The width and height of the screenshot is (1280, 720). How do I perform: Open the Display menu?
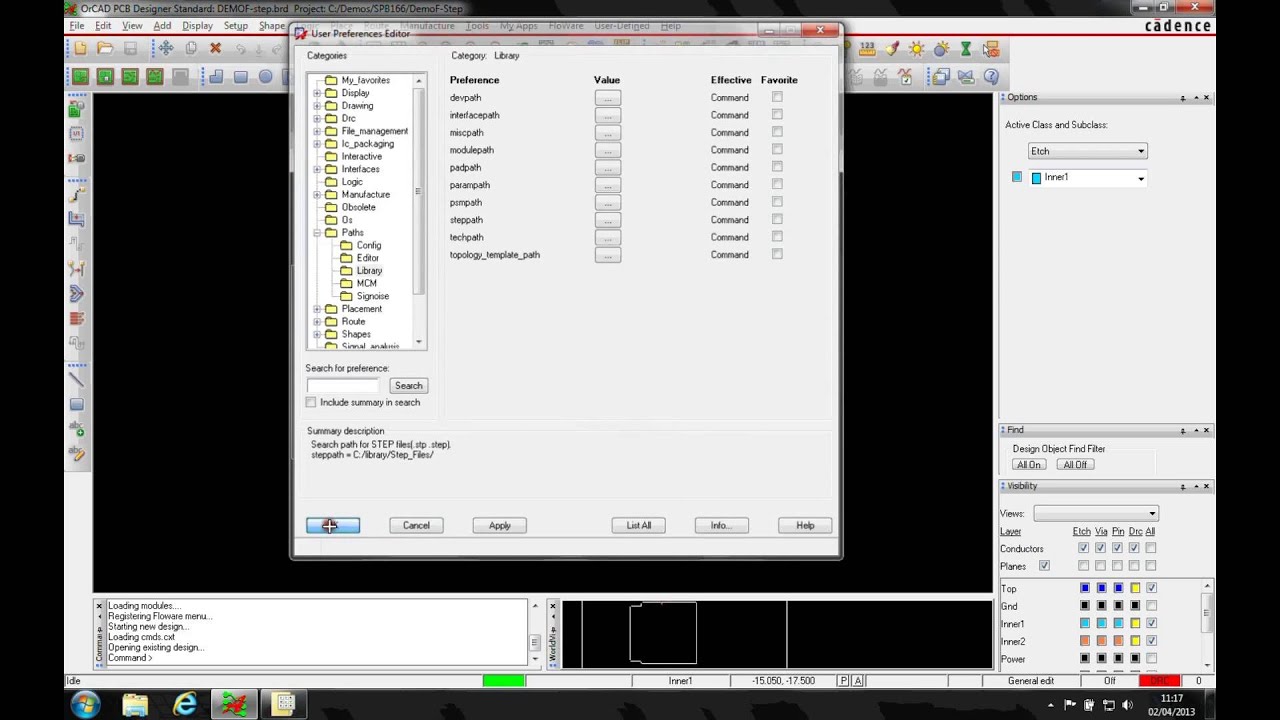point(197,26)
